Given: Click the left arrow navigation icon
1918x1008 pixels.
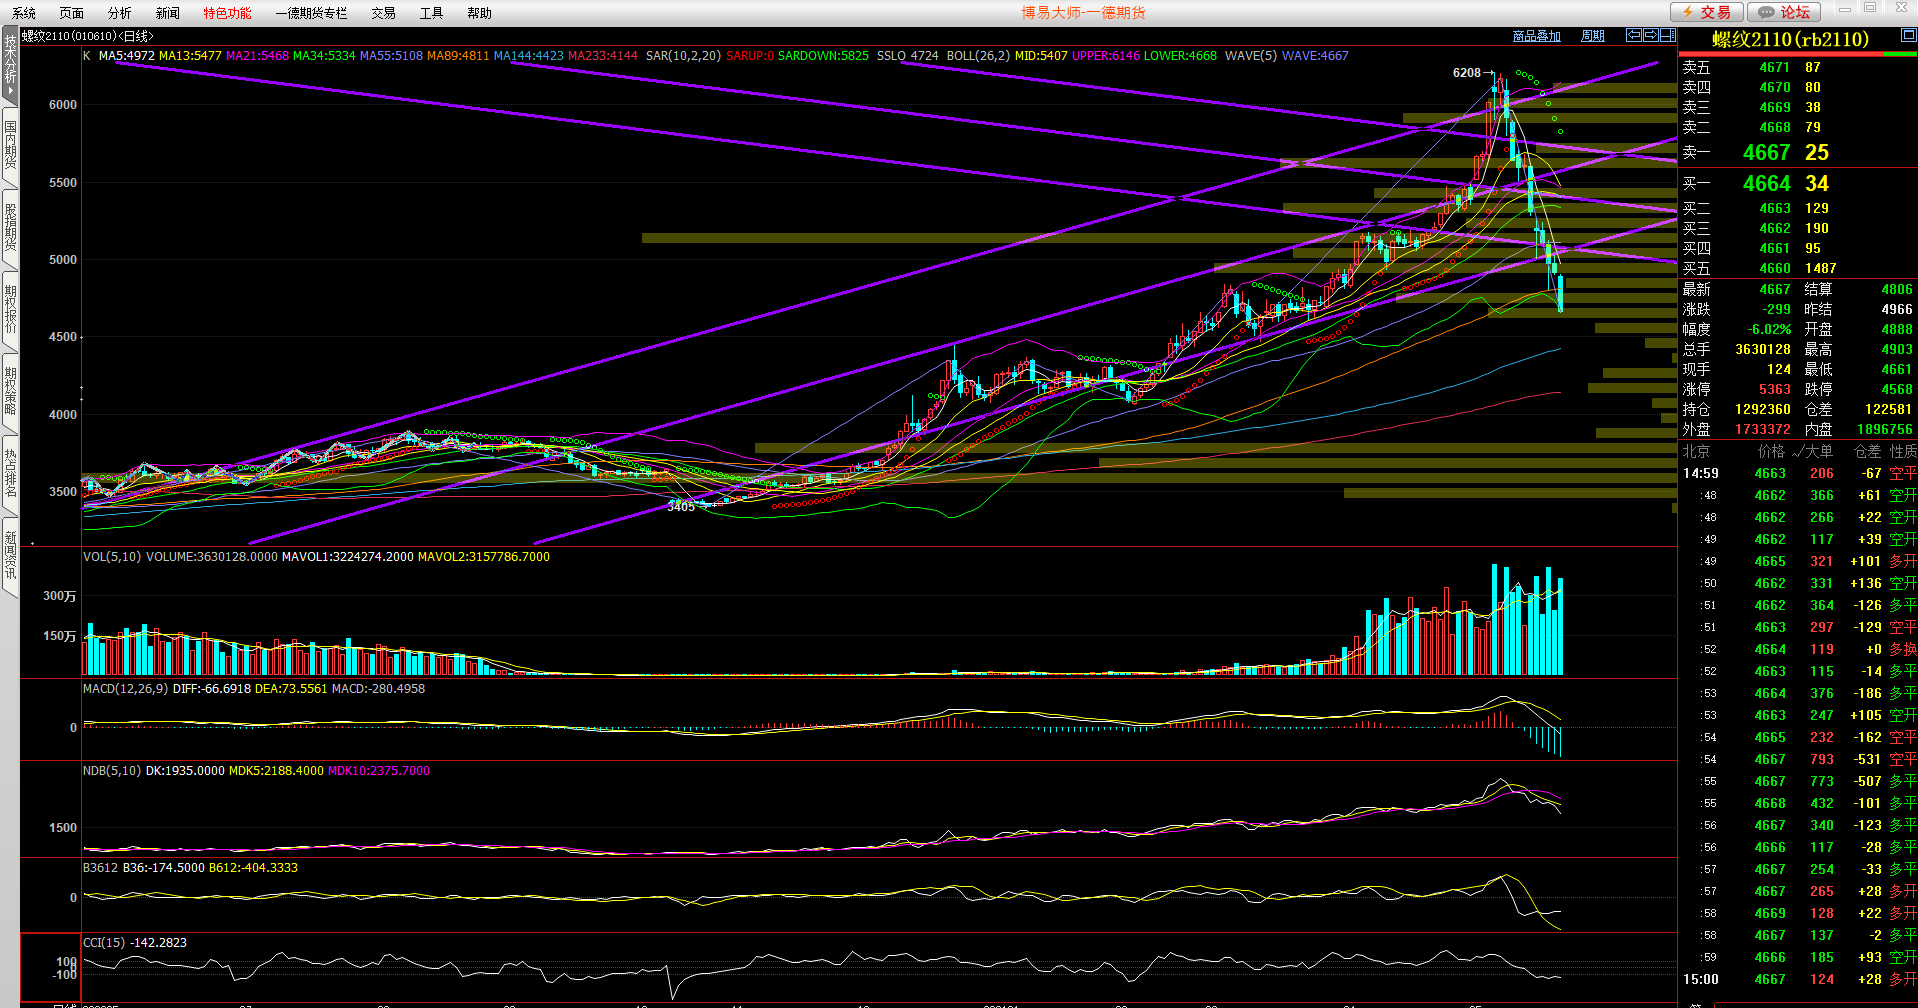Looking at the screenshot, I should [x=1634, y=35].
